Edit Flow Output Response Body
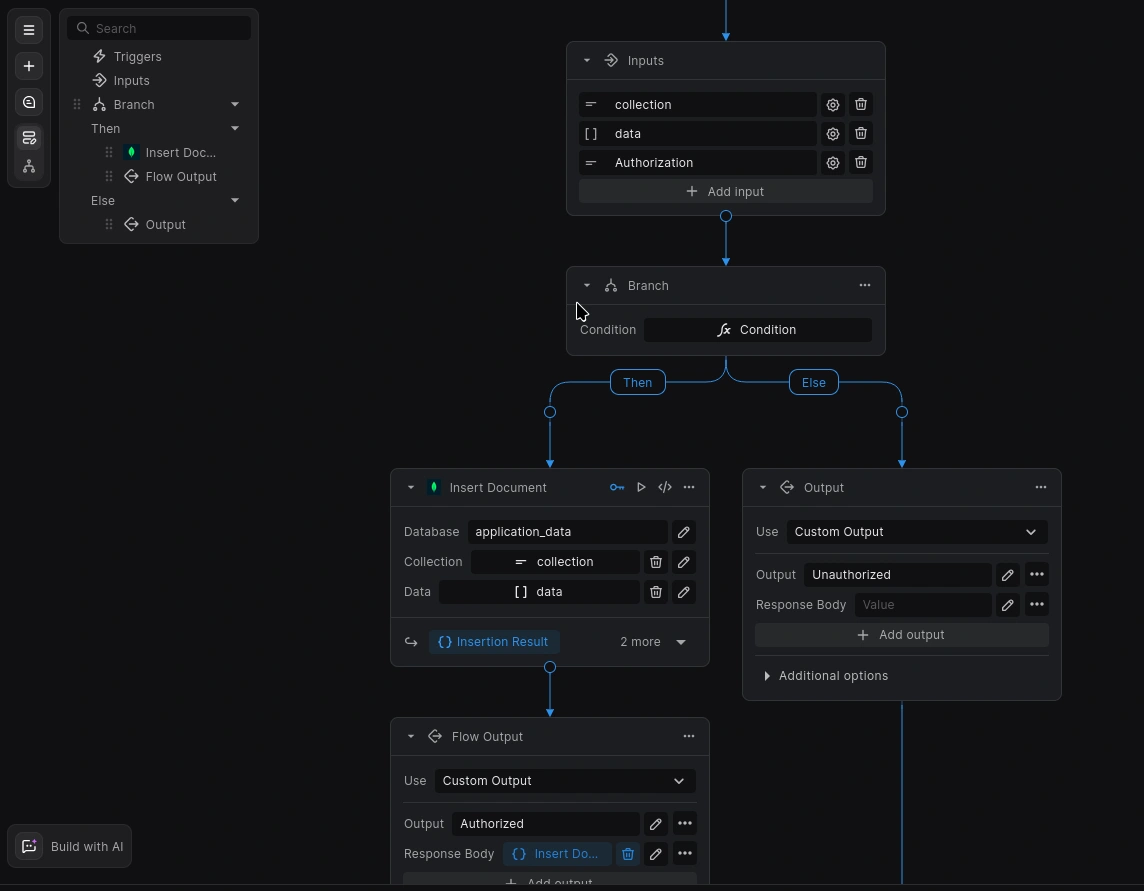The image size is (1144, 891). pos(656,854)
